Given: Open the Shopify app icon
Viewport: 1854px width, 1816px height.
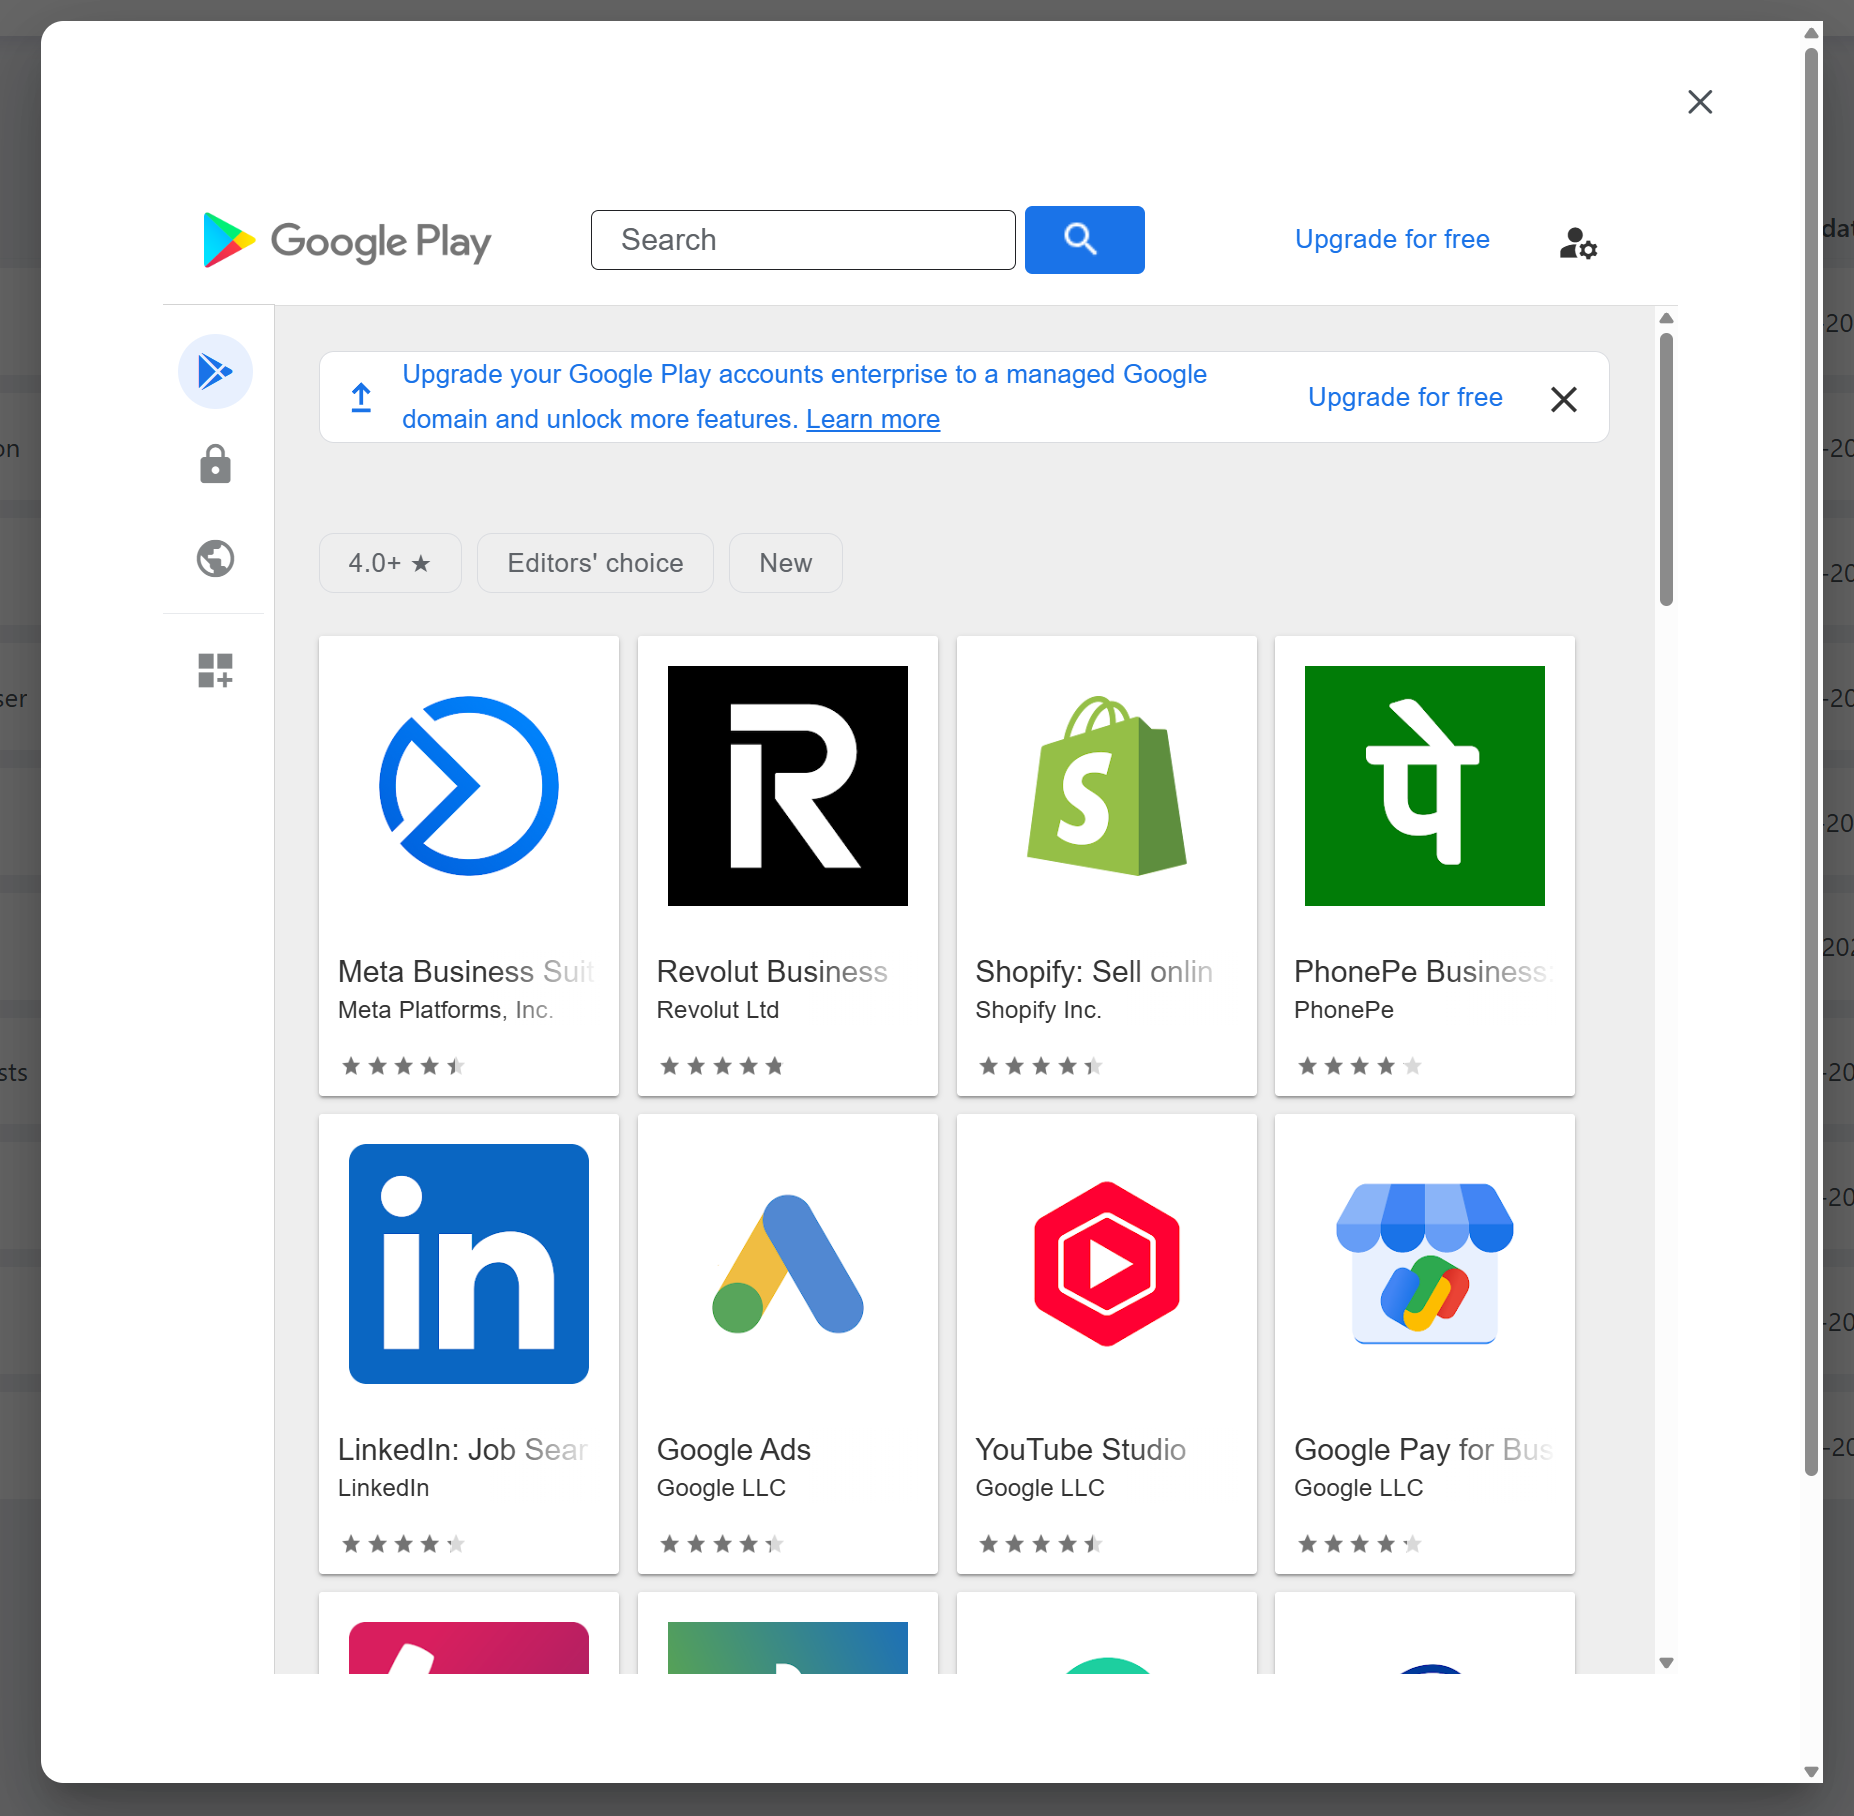Looking at the screenshot, I should tap(1107, 786).
